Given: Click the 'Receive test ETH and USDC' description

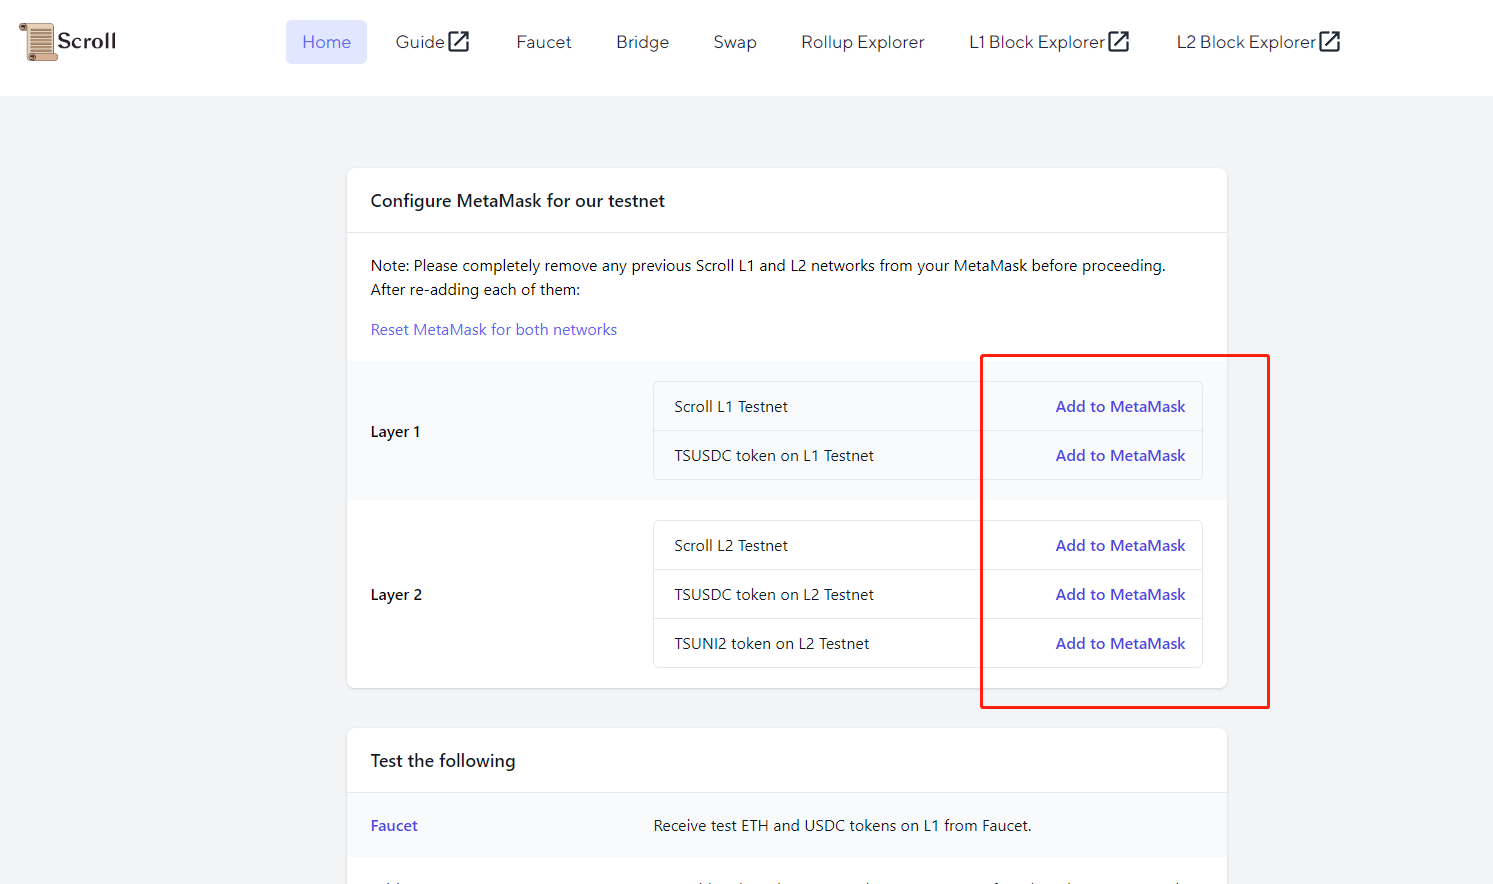Looking at the screenshot, I should (x=842, y=826).
